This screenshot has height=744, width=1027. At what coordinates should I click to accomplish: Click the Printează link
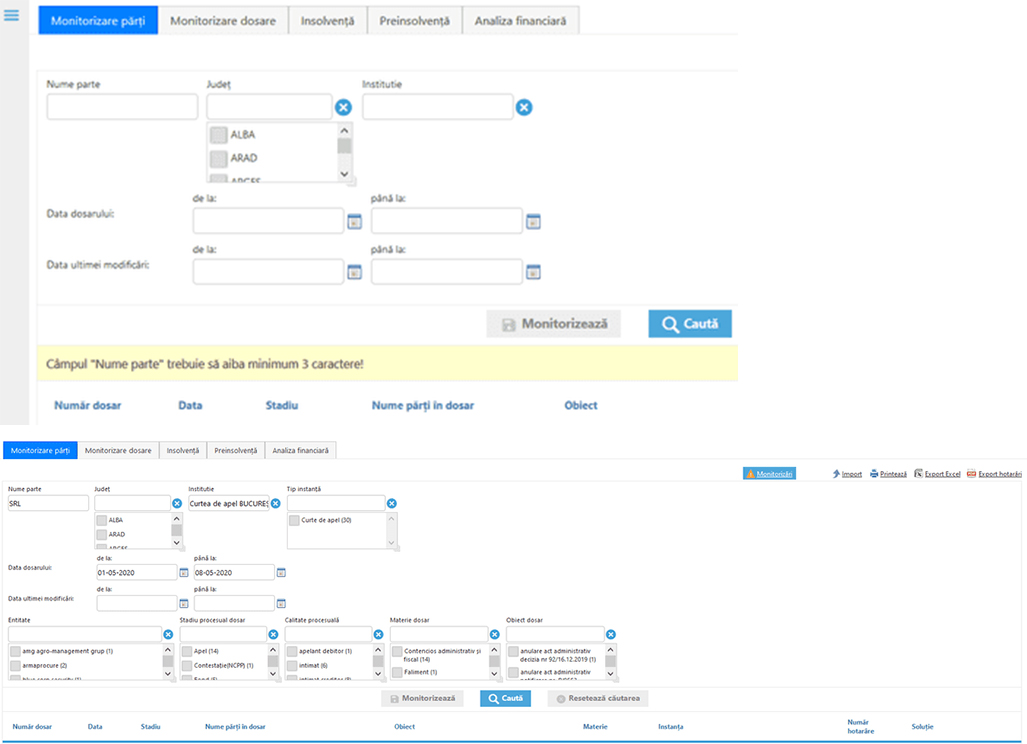888,474
